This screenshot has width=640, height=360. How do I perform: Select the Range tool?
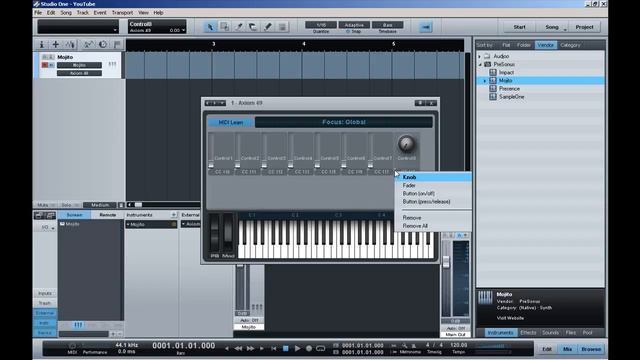point(224,27)
